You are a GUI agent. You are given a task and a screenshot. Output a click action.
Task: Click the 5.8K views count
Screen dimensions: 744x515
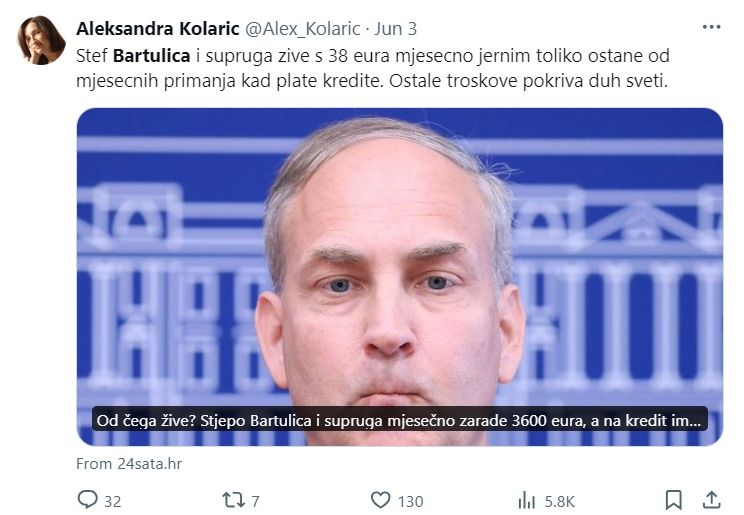coord(559,501)
